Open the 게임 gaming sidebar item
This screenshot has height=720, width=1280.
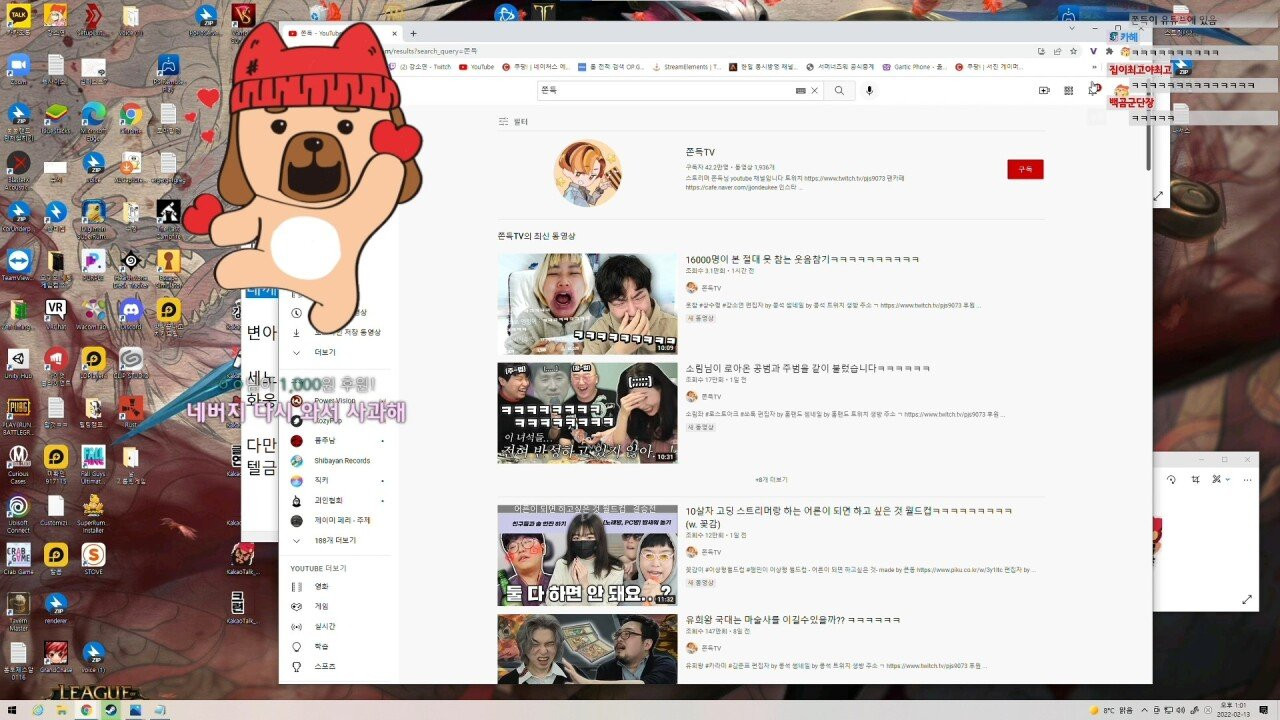click(x=320, y=606)
